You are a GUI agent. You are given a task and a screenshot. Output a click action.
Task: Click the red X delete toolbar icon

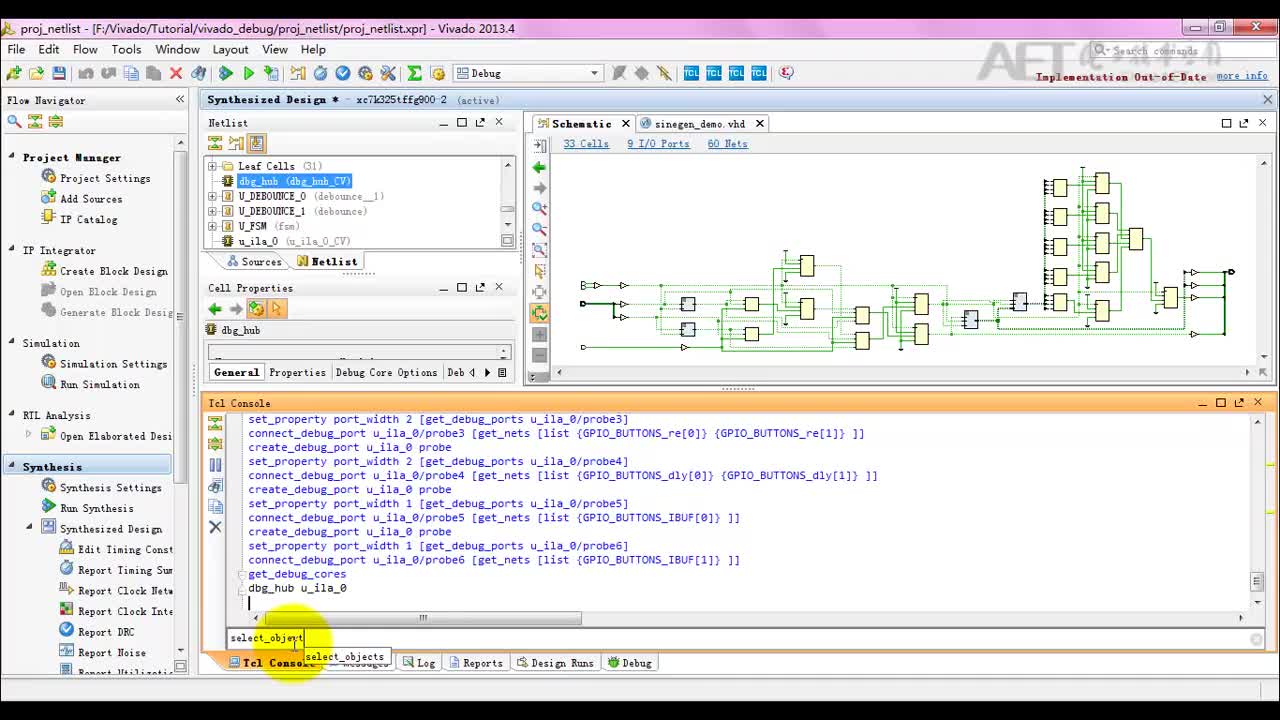tap(176, 73)
